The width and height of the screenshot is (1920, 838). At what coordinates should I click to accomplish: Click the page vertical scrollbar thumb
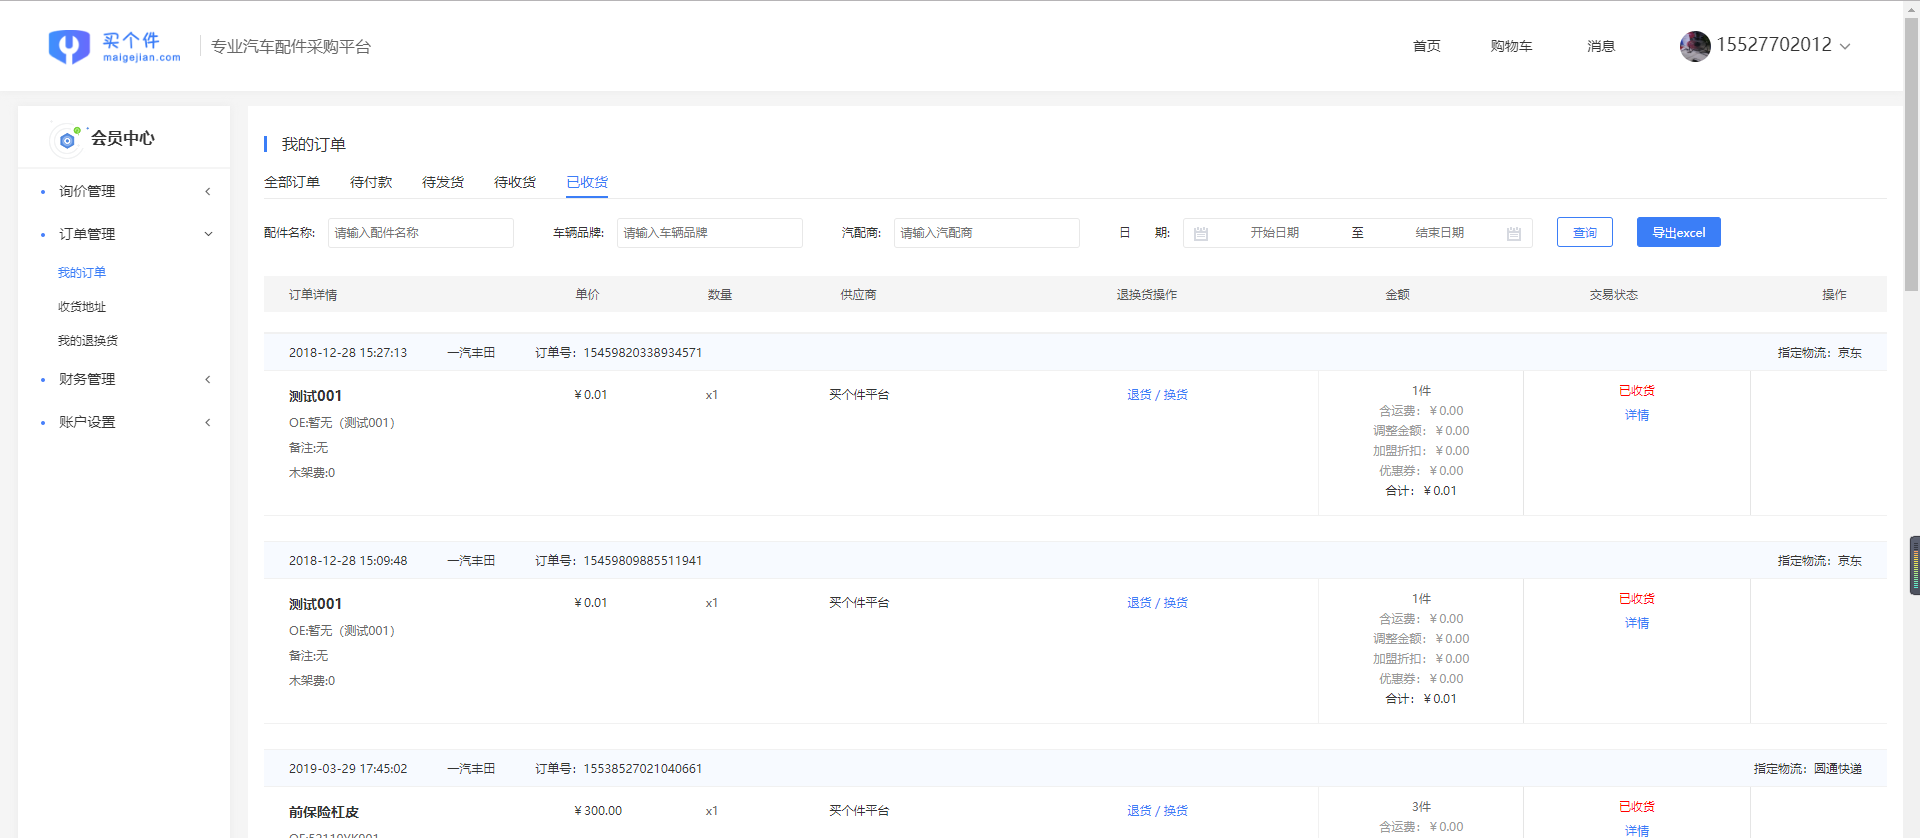pos(1911,155)
